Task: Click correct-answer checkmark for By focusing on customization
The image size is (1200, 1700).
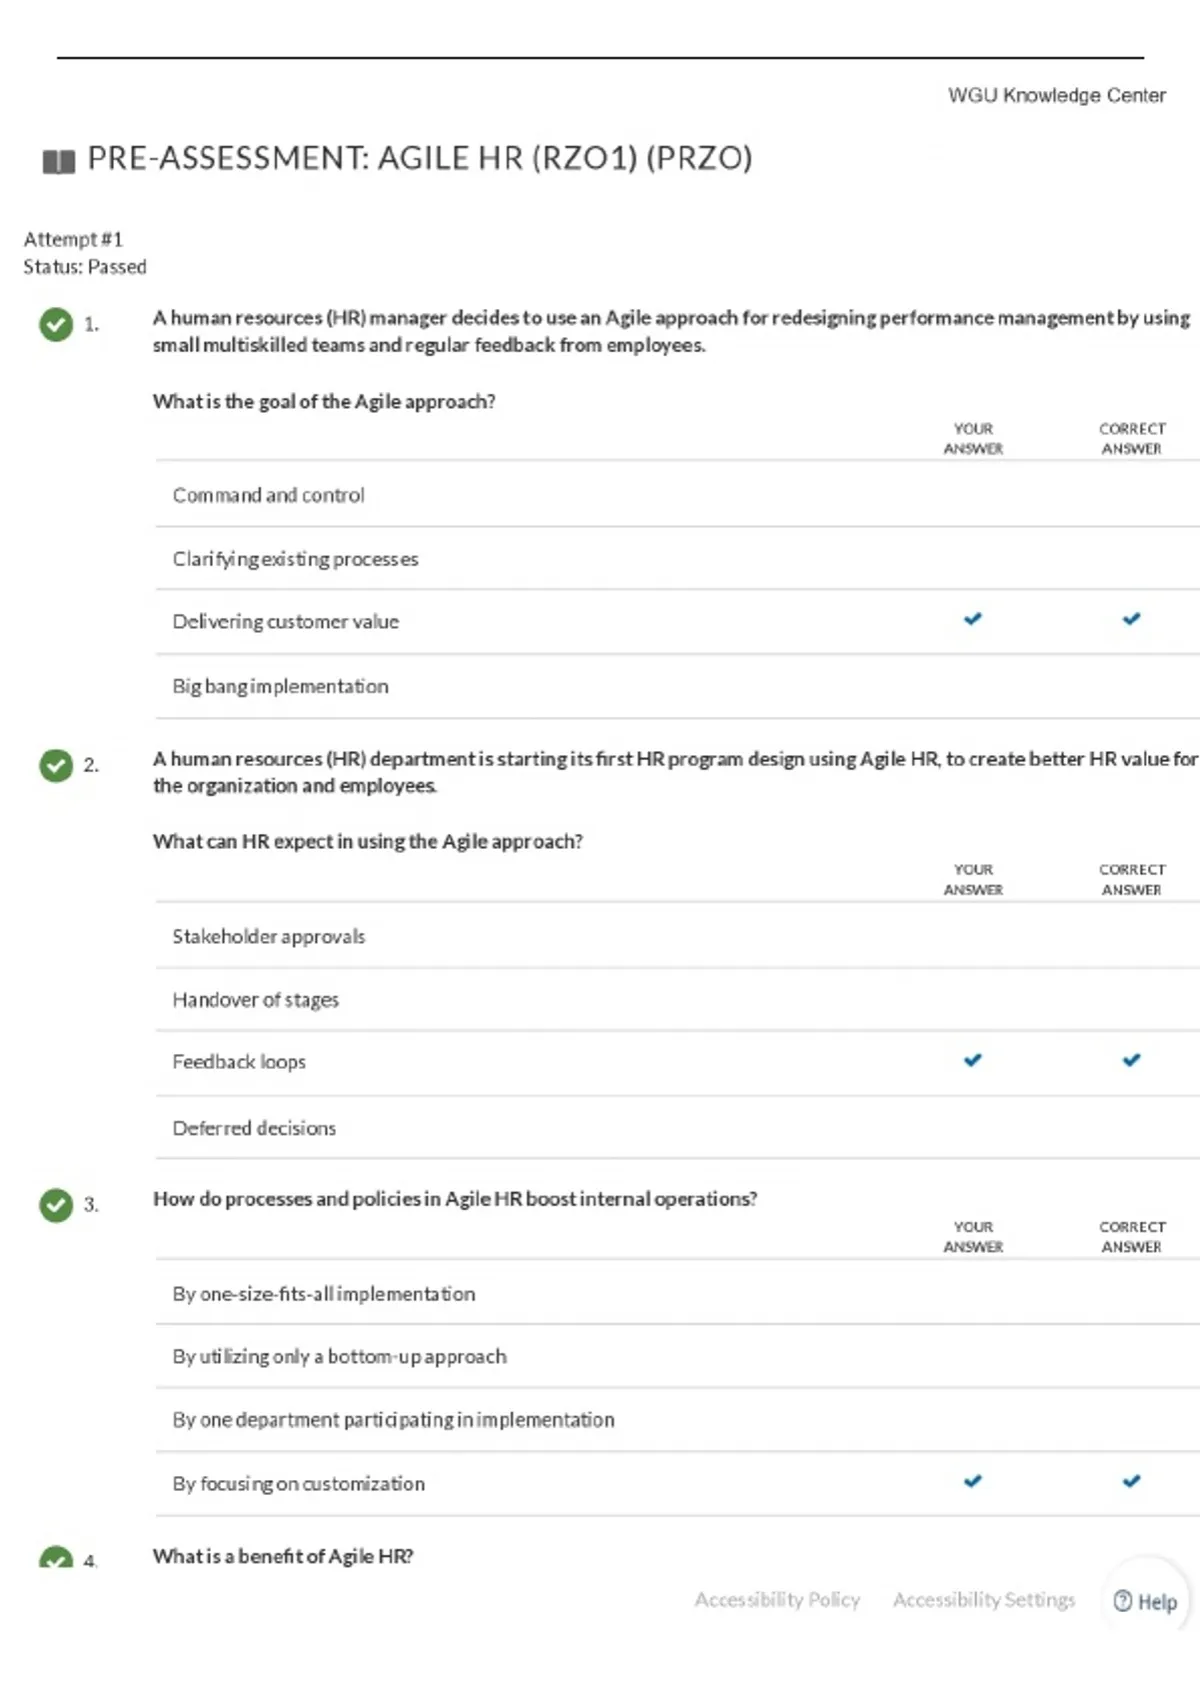Action: pos(1131,1481)
